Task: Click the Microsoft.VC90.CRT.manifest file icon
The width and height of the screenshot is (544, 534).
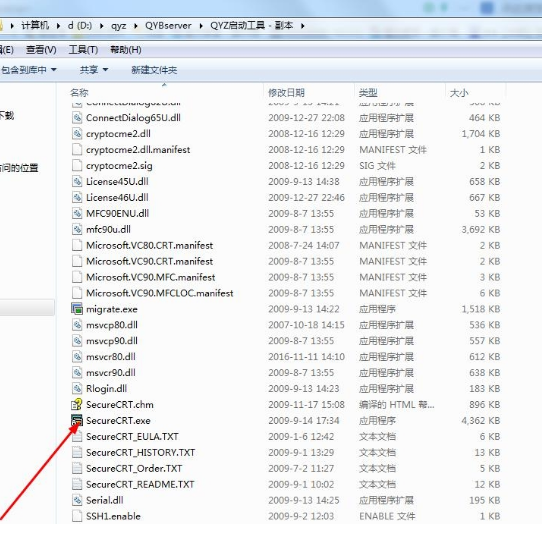Action: coord(77,261)
